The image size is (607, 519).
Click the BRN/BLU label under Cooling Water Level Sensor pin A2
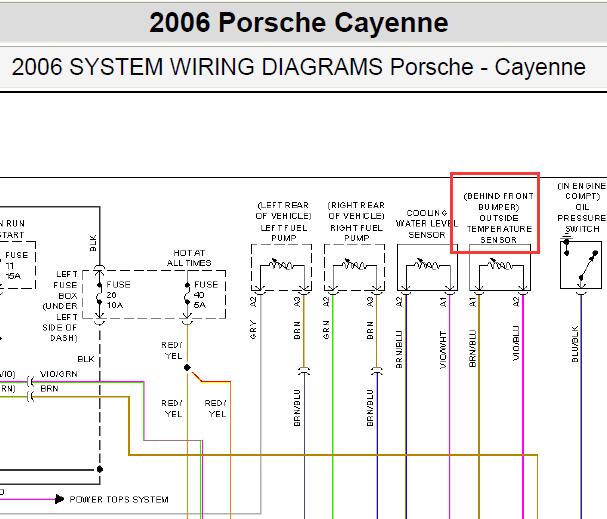pos(399,349)
